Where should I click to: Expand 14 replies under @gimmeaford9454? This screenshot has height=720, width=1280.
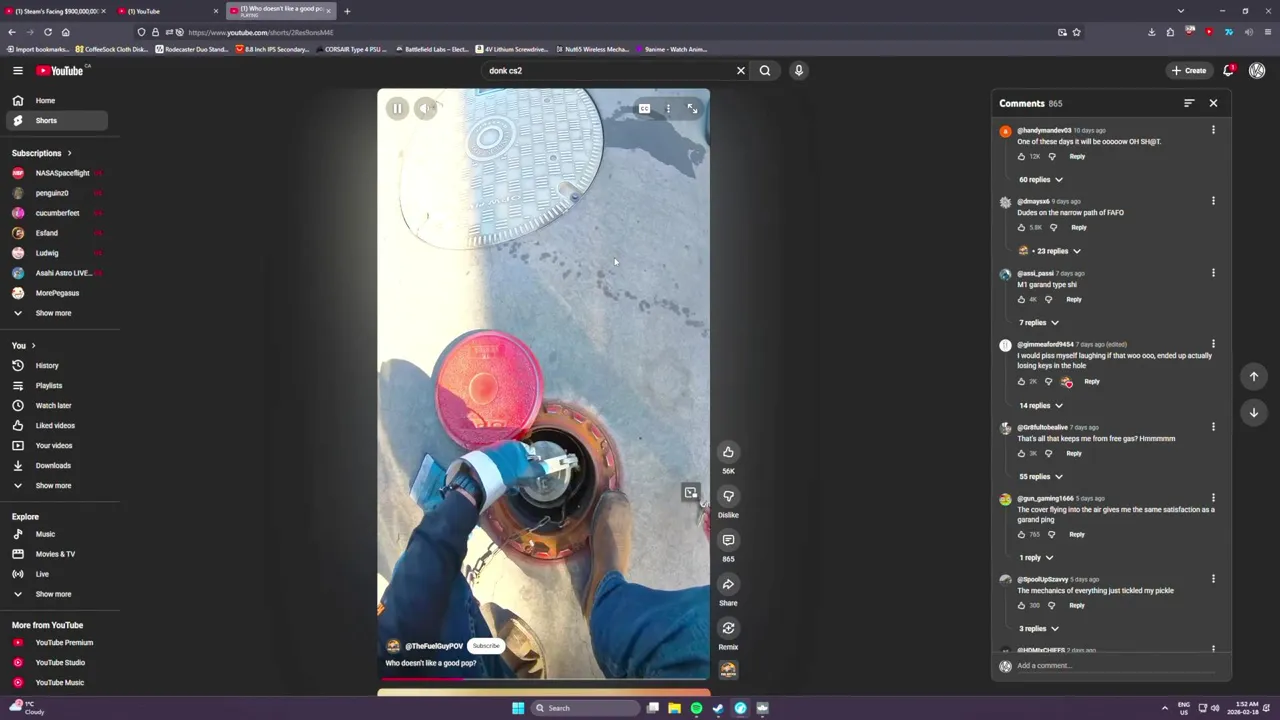pyautogui.click(x=1041, y=405)
